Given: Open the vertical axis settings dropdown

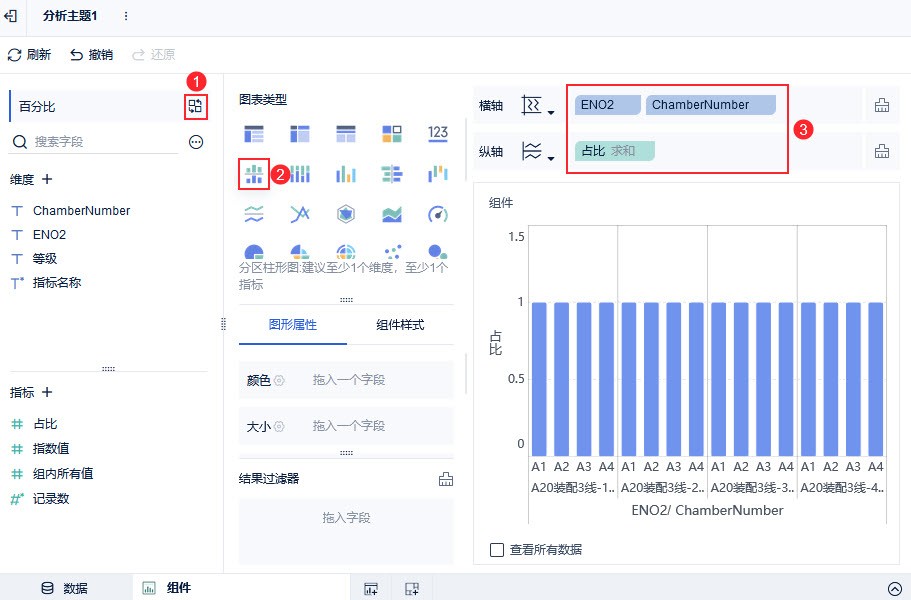Looking at the screenshot, I should pyautogui.click(x=538, y=152).
